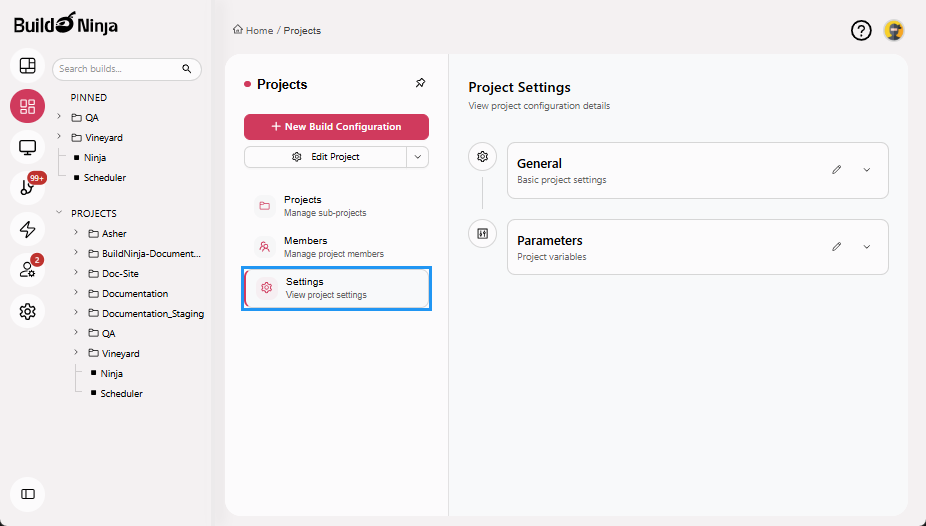Open the Projects sub-projects menu item
Image resolution: width=926 pixels, height=526 pixels.
(x=336, y=206)
